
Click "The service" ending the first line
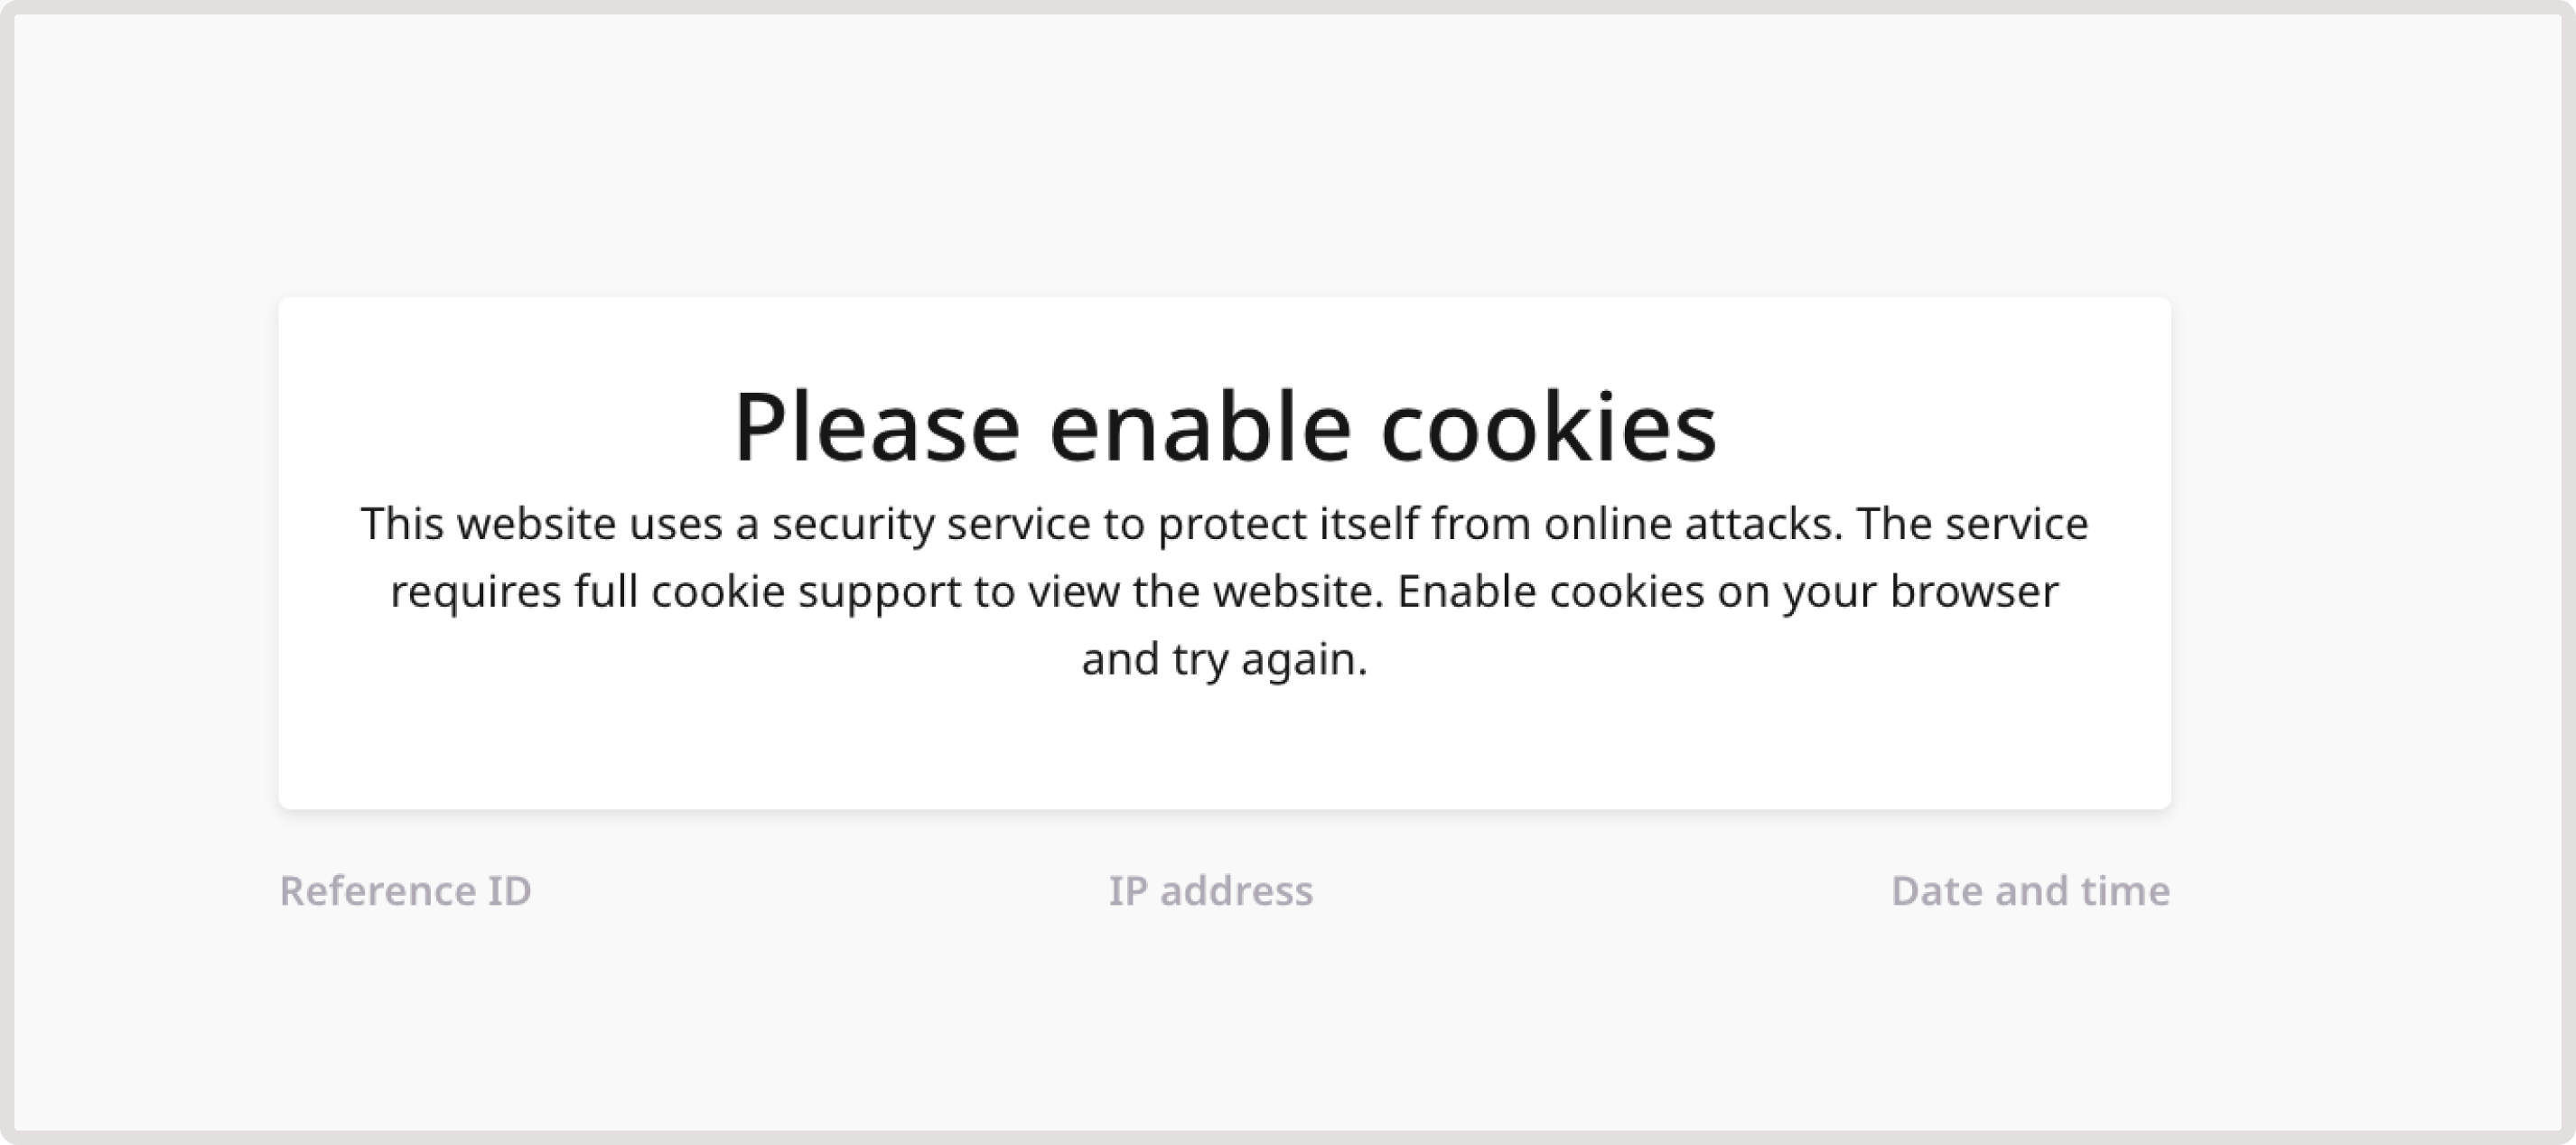[1972, 524]
